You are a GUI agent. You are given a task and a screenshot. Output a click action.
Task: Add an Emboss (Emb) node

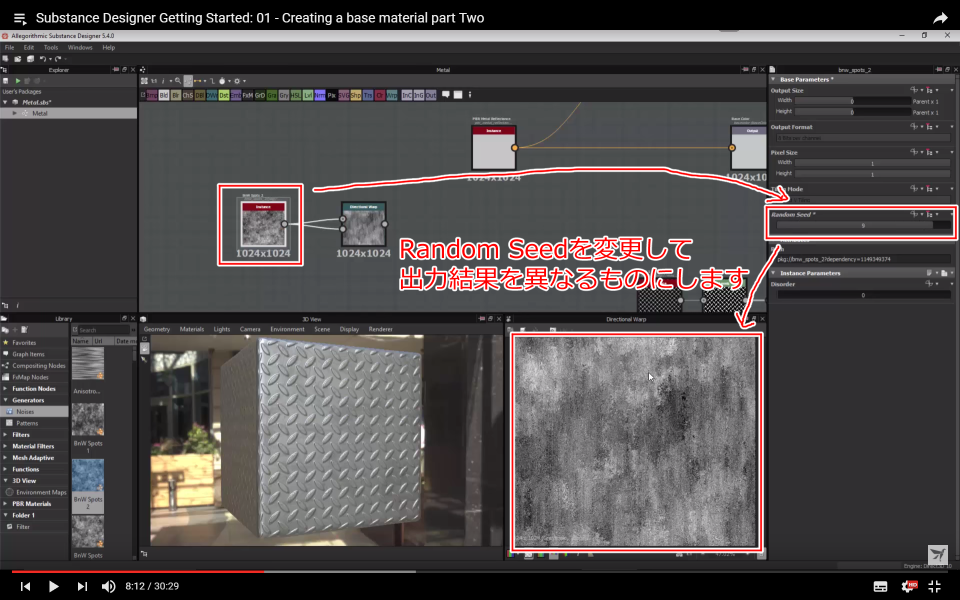click(x=236, y=96)
